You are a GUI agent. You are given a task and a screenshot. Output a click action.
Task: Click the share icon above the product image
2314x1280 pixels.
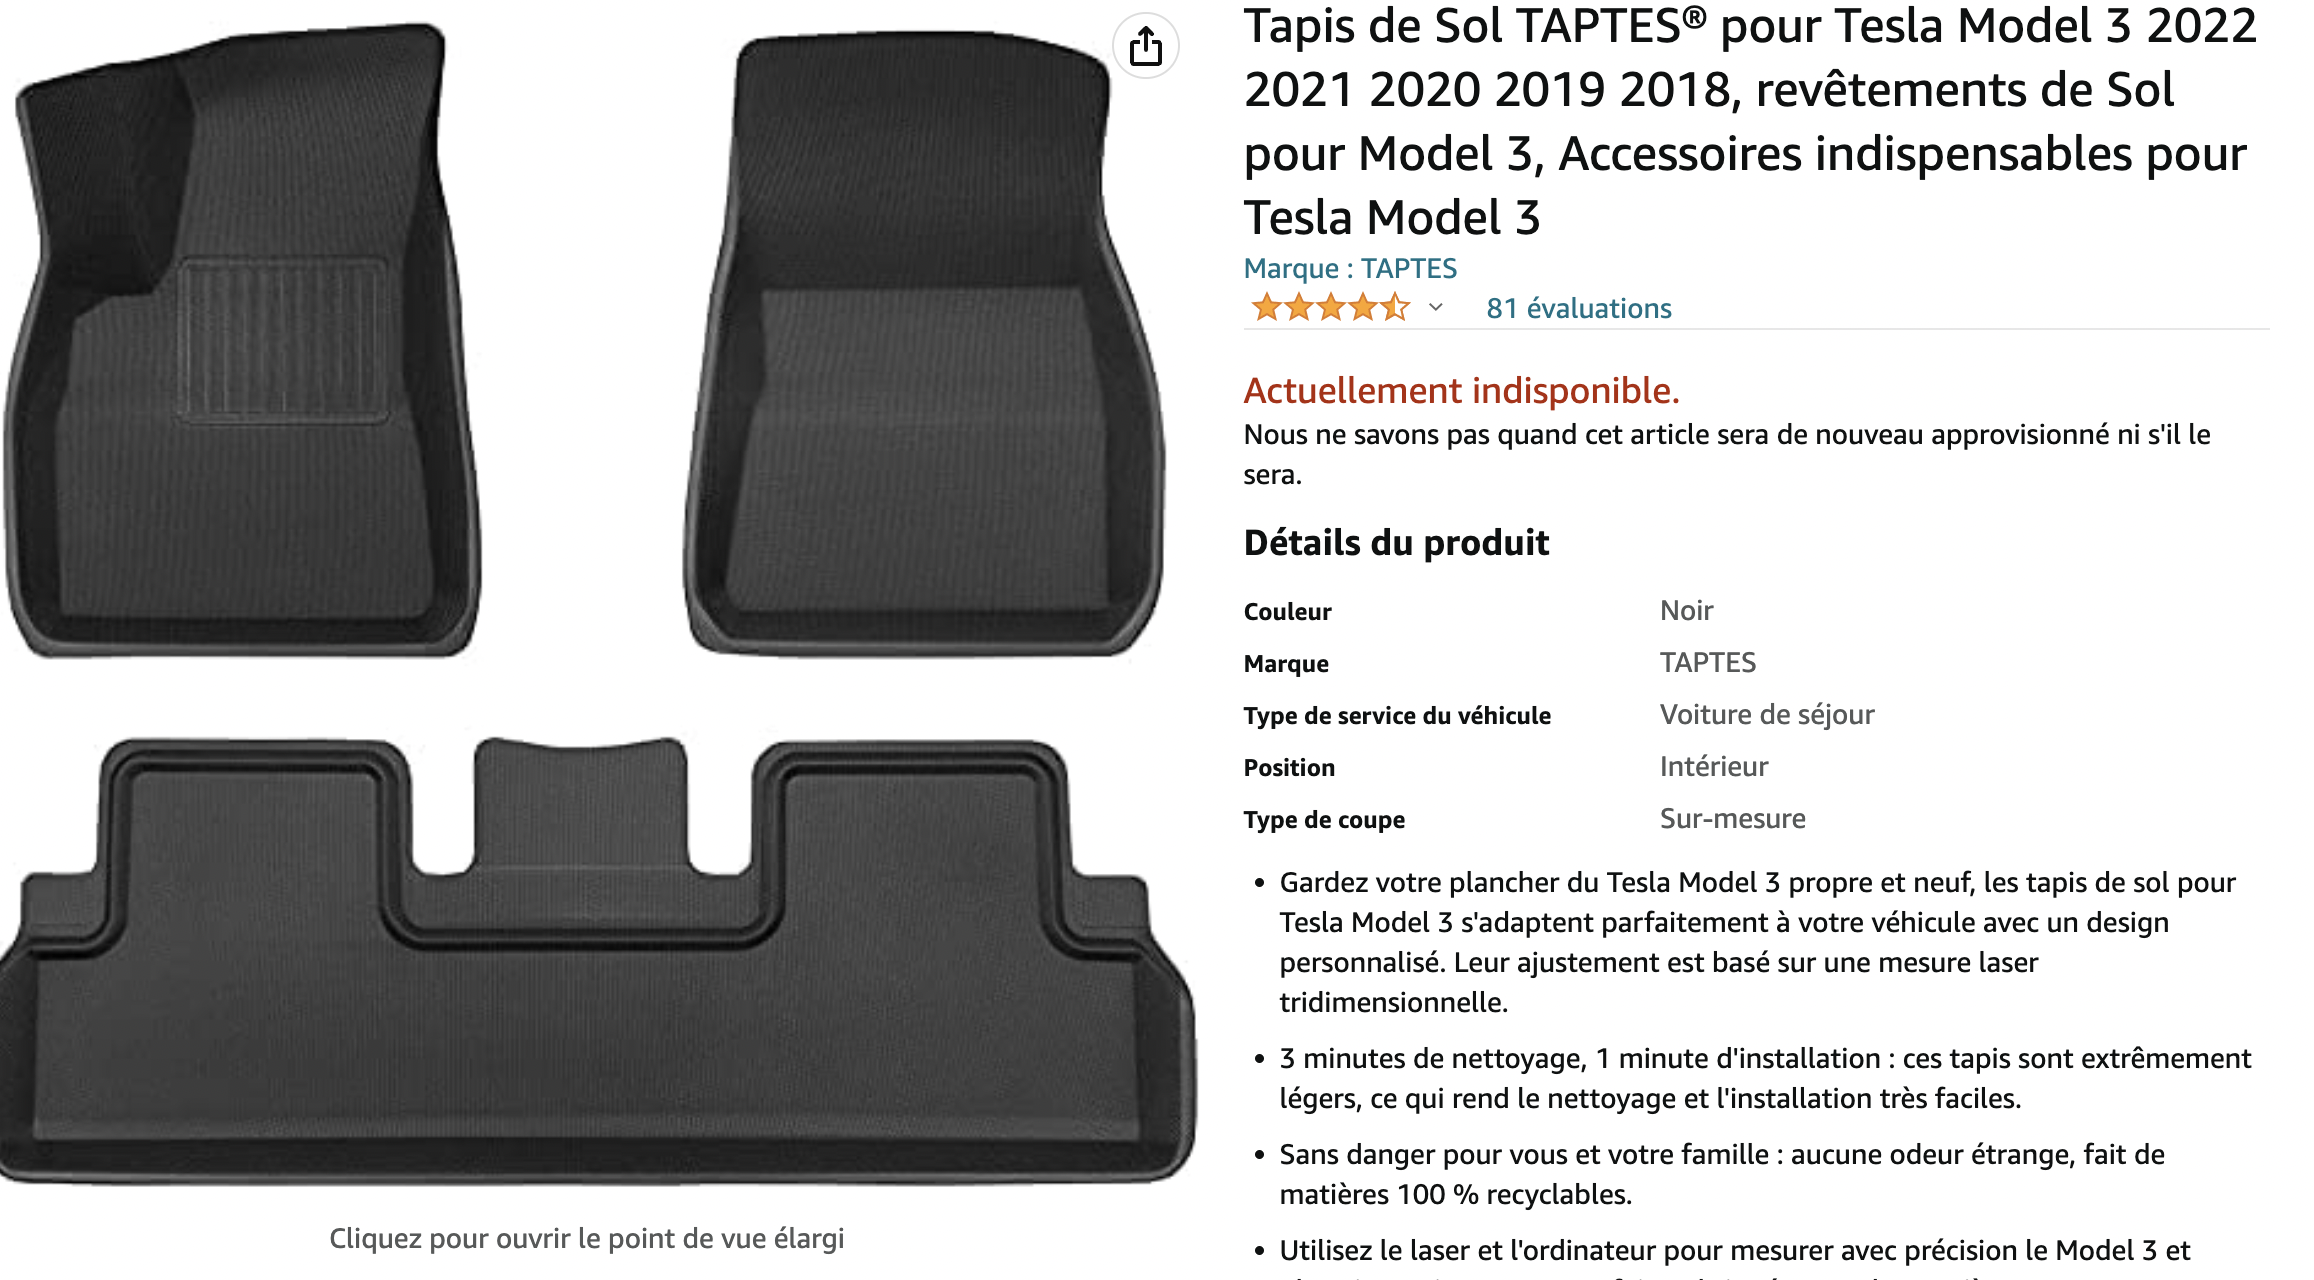click(x=1146, y=46)
